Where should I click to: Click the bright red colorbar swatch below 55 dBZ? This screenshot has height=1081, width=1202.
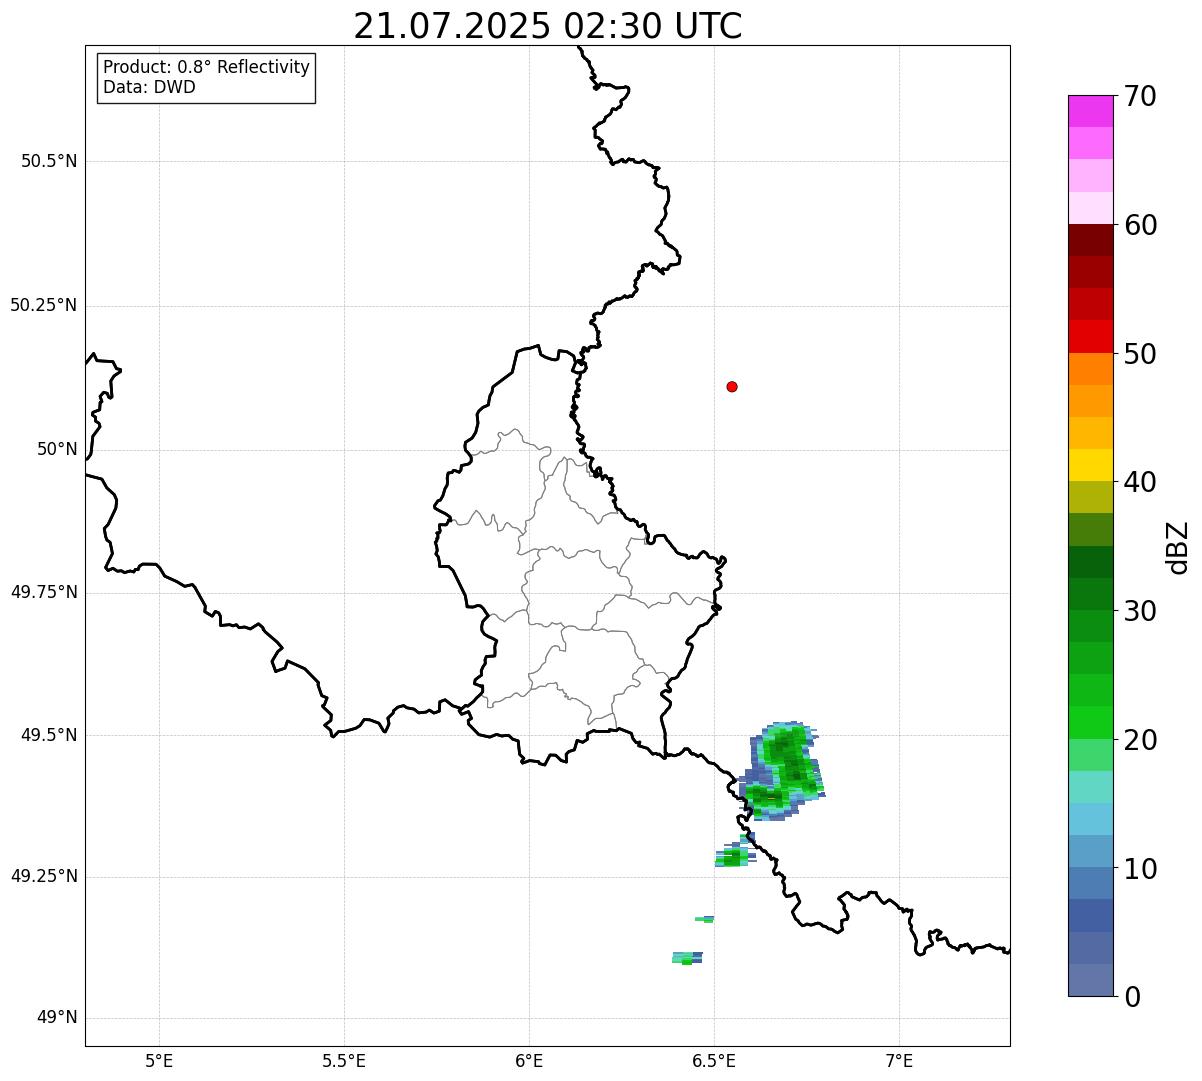pos(1090,336)
